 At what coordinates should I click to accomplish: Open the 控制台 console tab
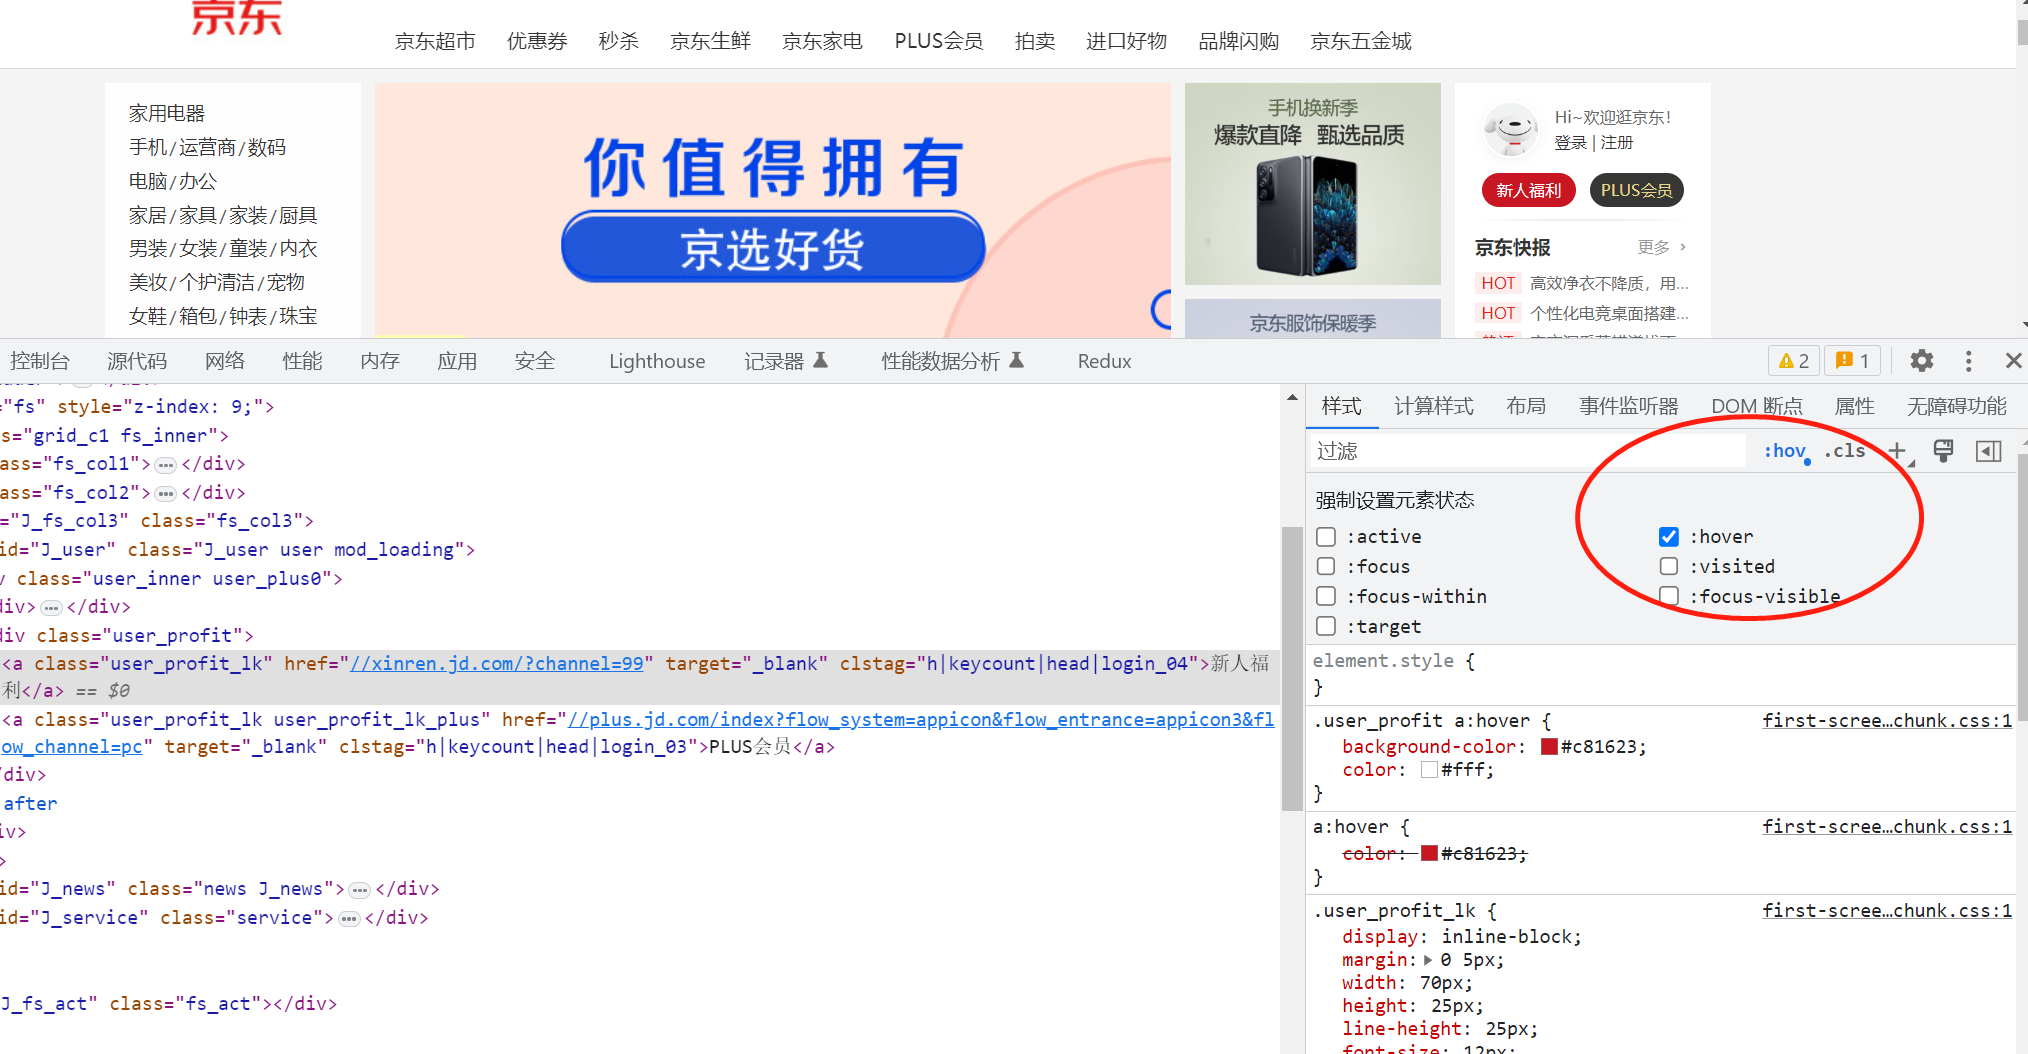click(40, 361)
